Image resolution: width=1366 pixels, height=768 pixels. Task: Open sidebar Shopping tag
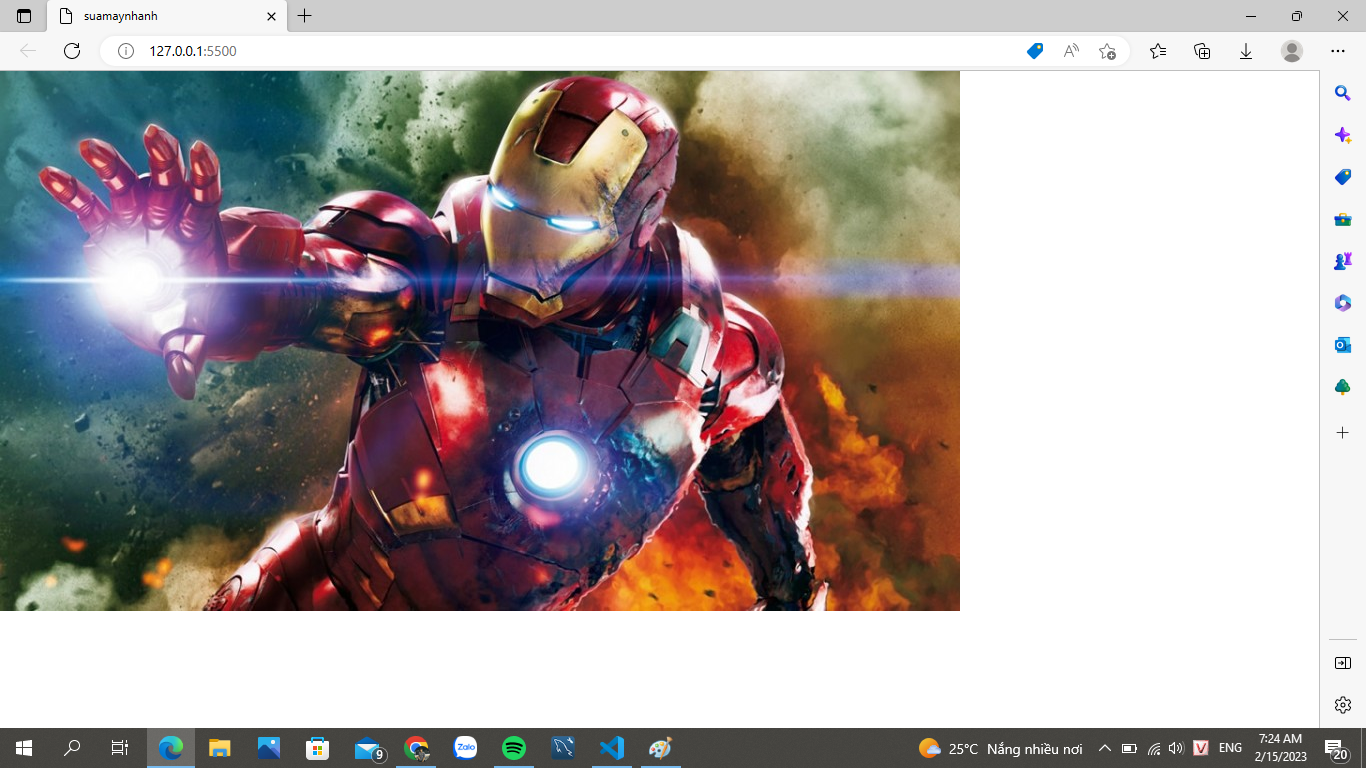[1343, 177]
